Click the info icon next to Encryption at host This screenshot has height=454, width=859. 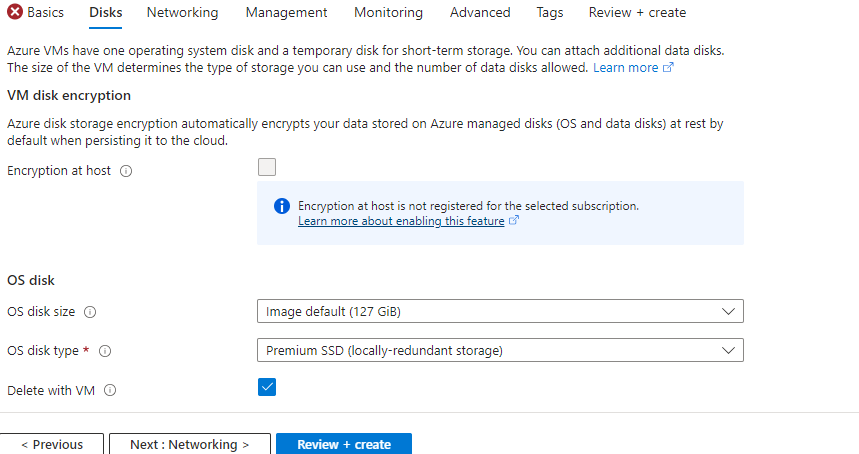pos(126,171)
